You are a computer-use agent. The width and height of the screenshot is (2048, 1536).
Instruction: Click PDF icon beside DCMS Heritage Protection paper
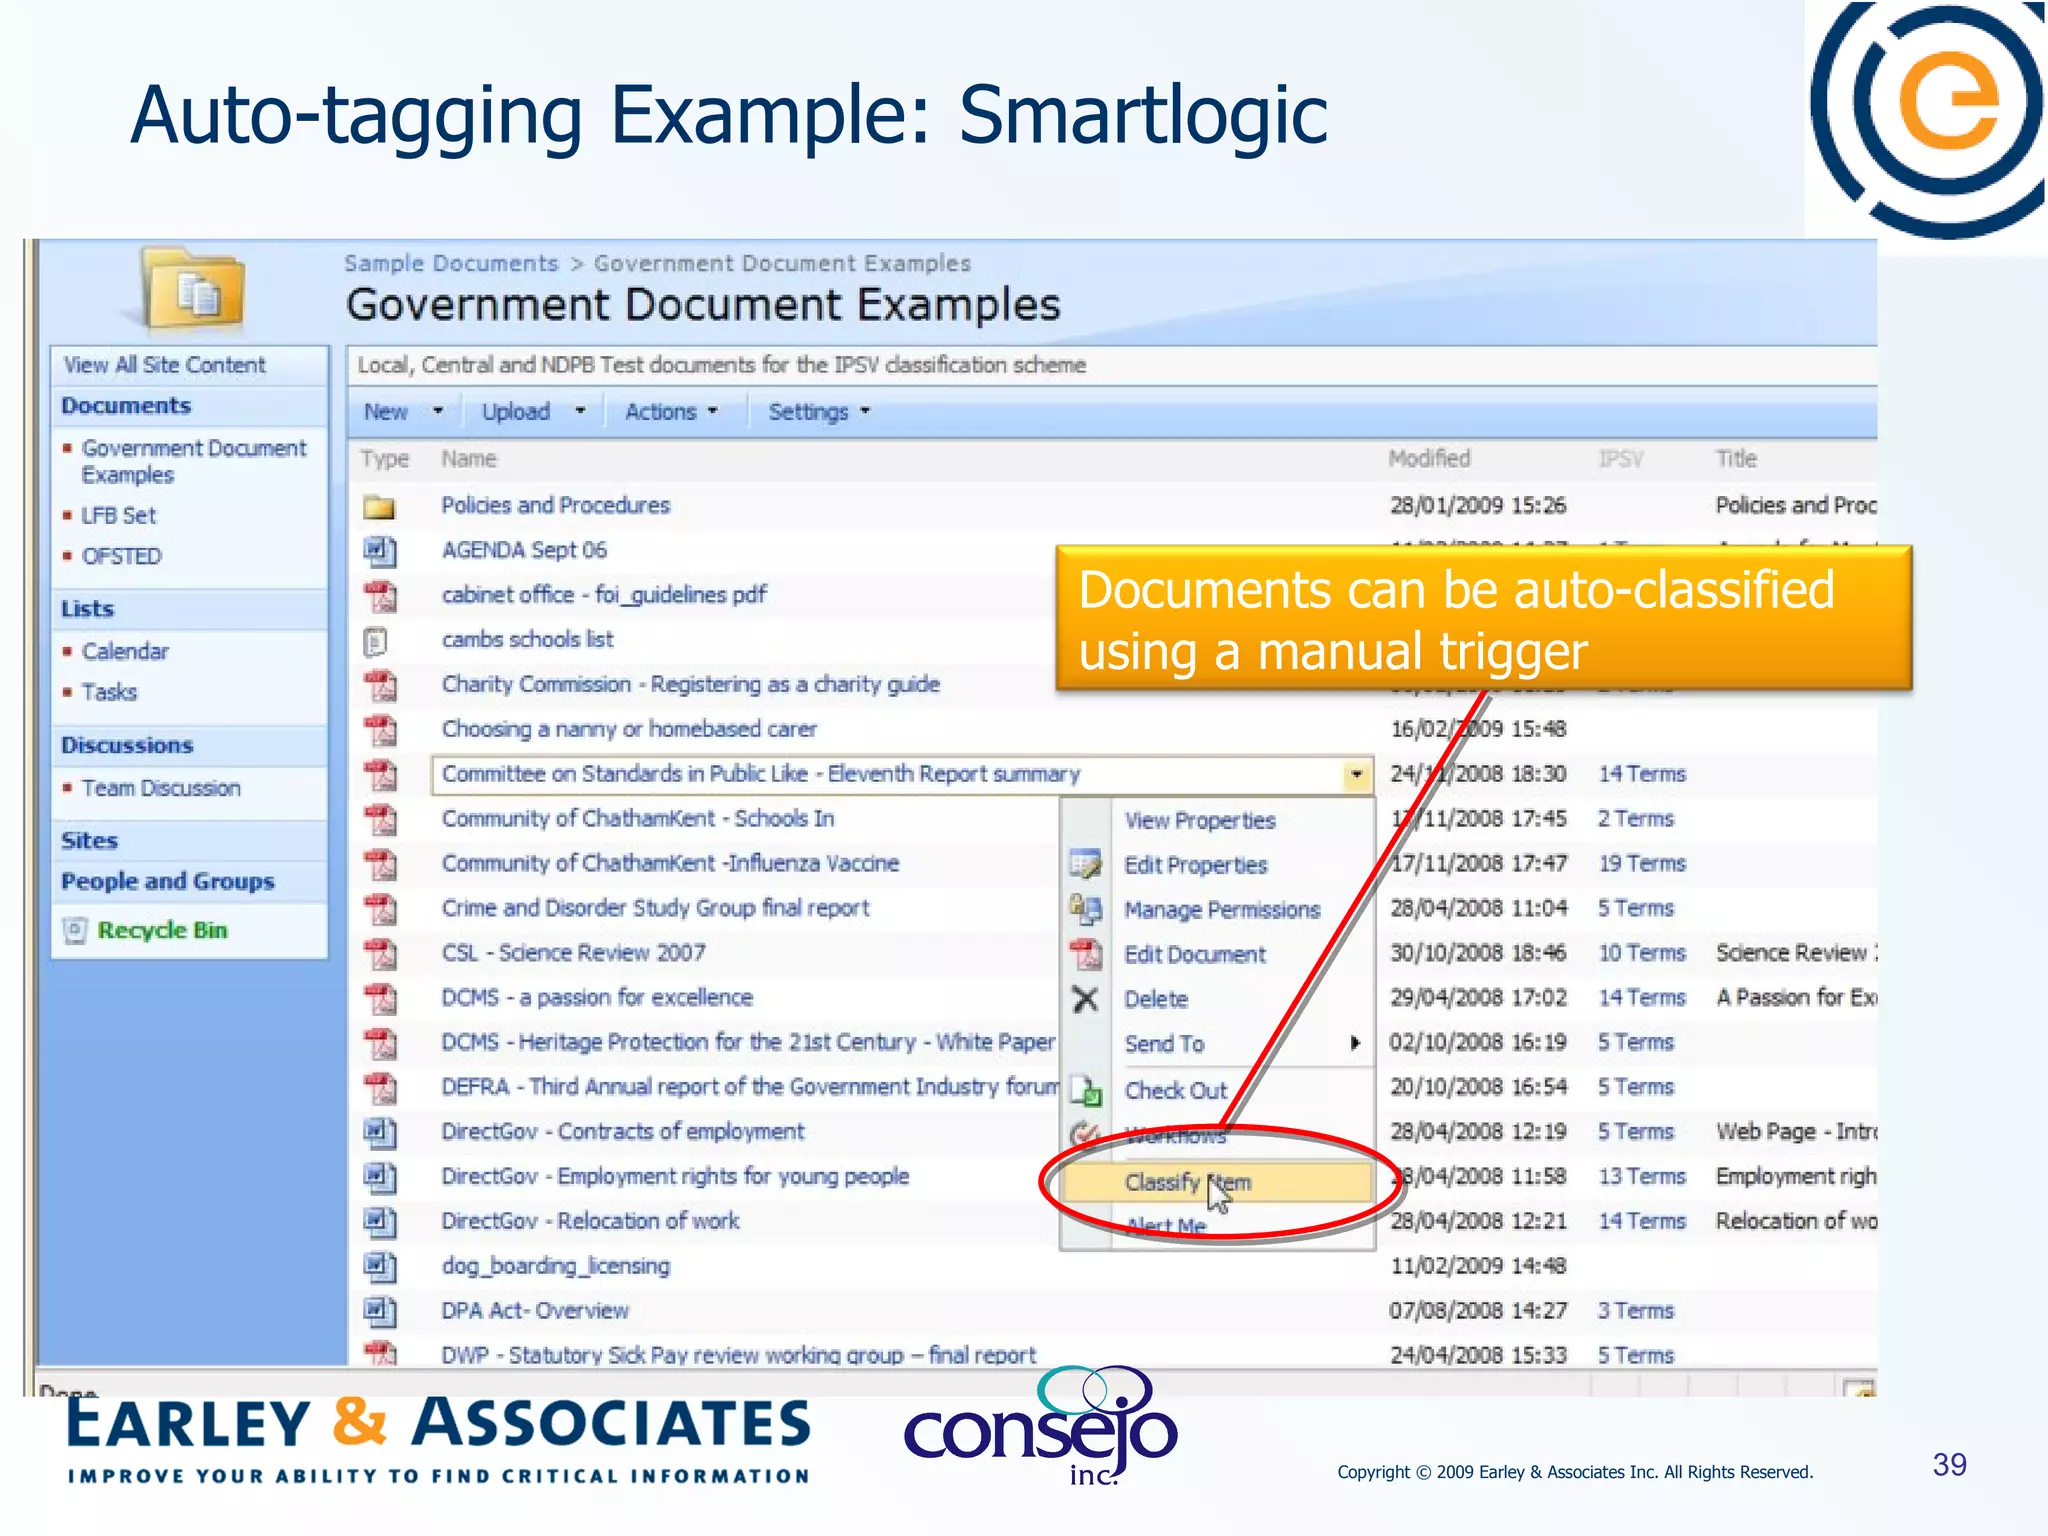pyautogui.click(x=379, y=1044)
